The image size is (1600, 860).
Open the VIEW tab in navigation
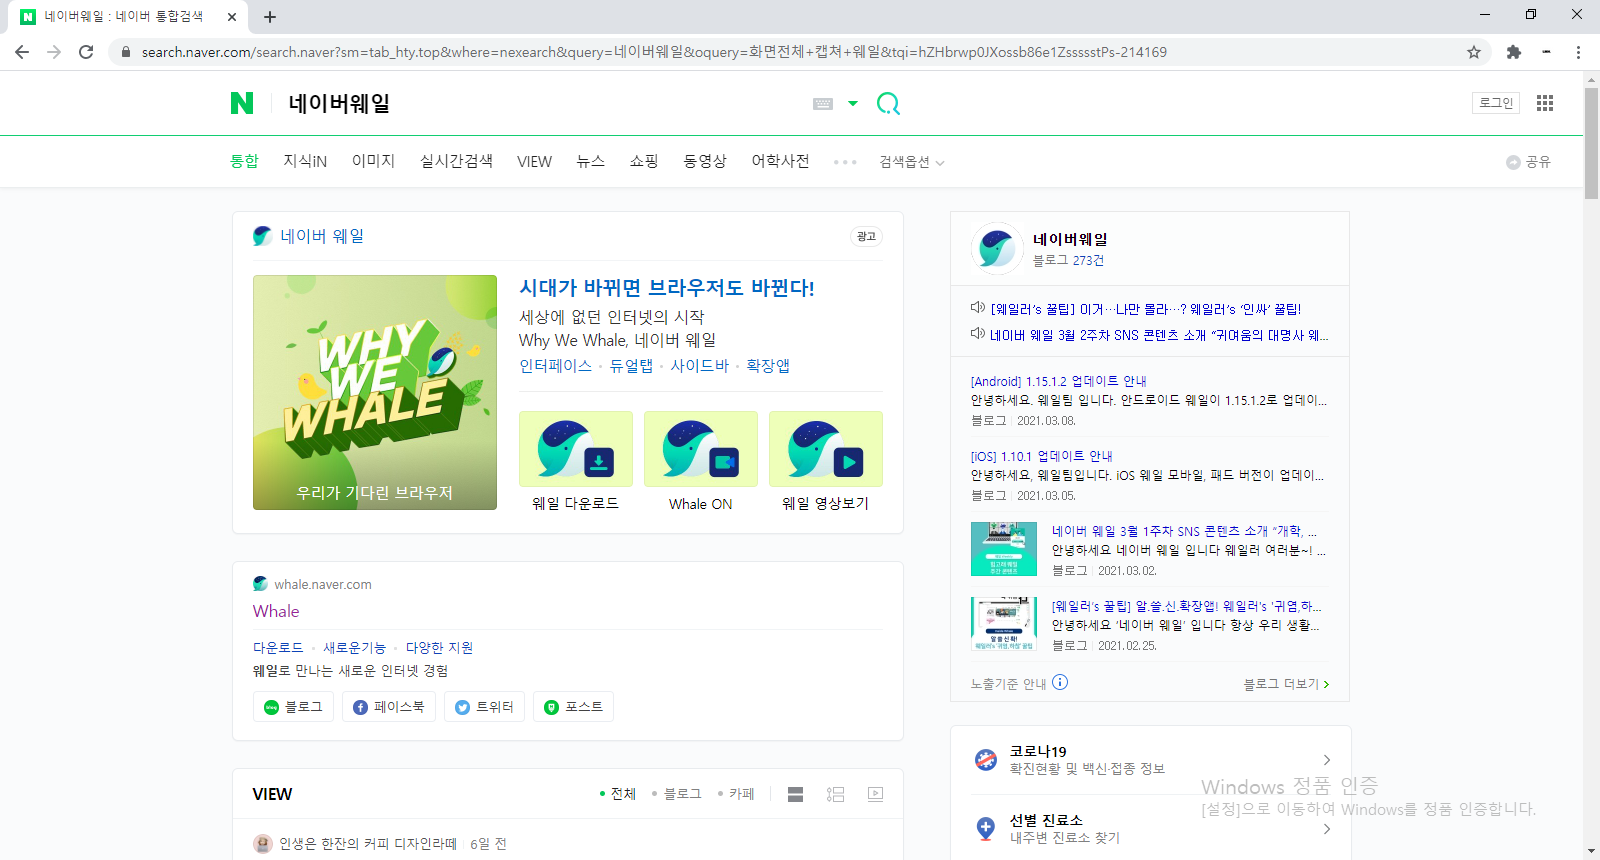[534, 161]
